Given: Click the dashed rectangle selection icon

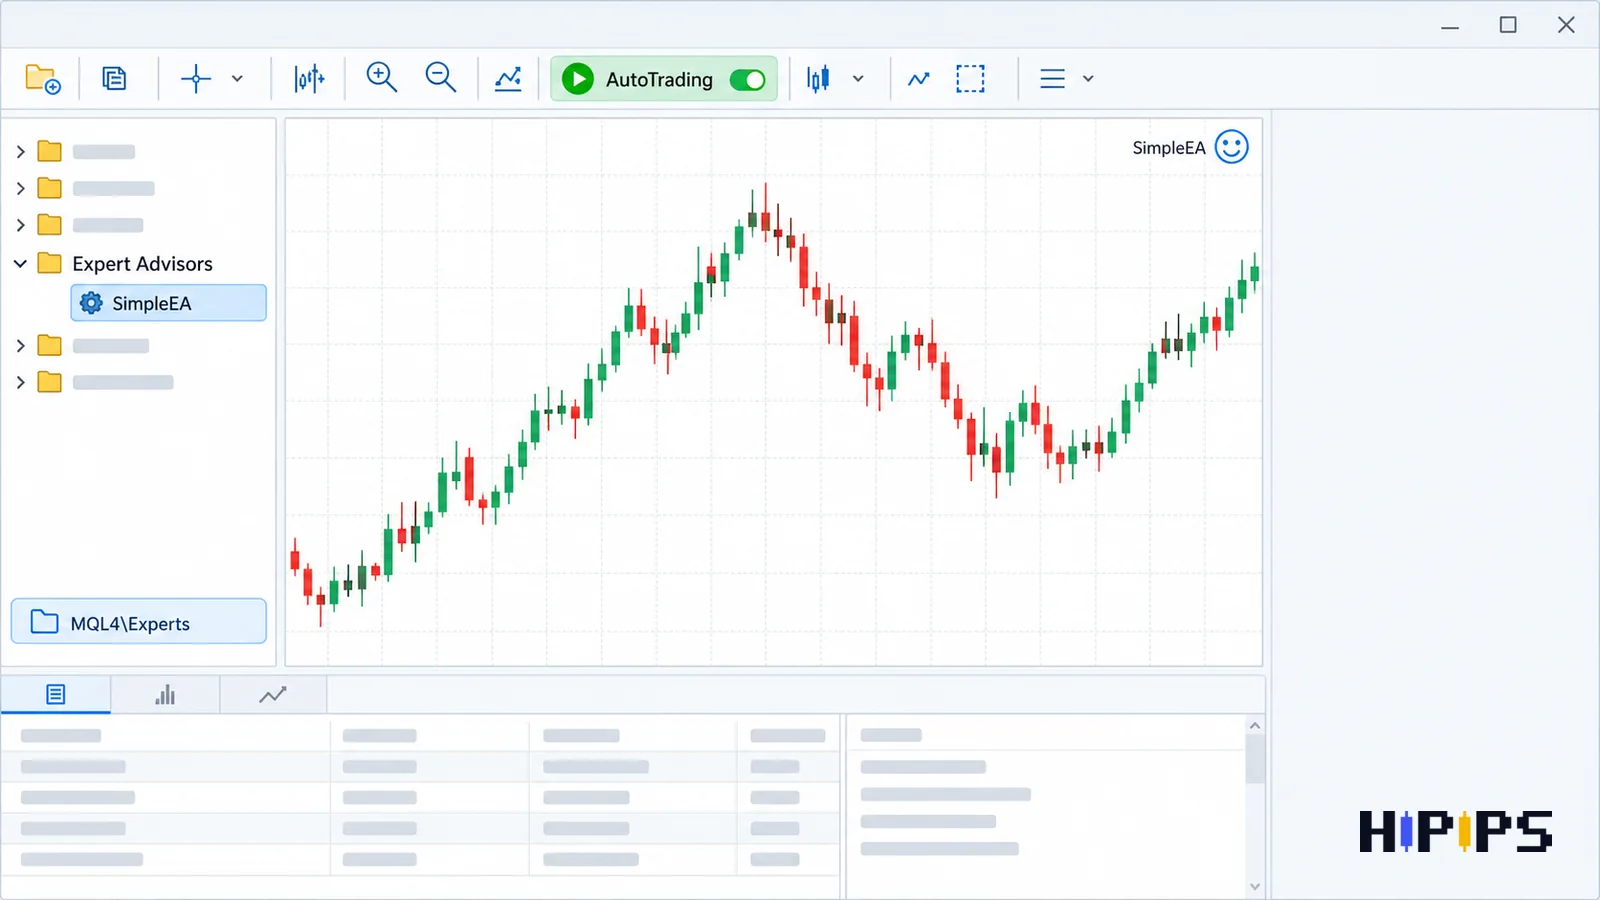Looking at the screenshot, I should (x=970, y=79).
